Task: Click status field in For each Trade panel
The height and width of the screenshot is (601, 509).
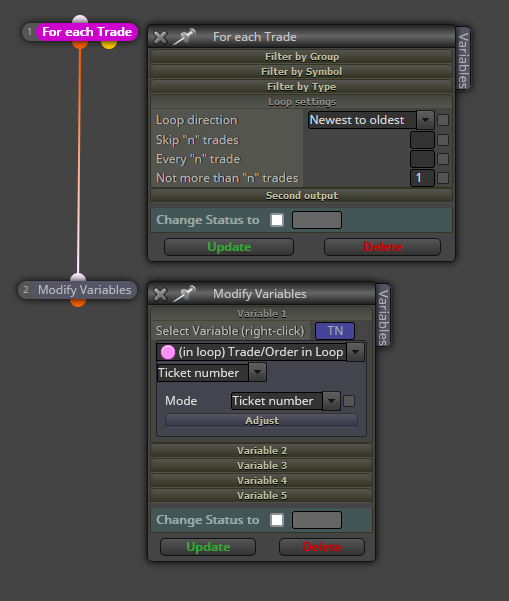Action: click(x=317, y=220)
